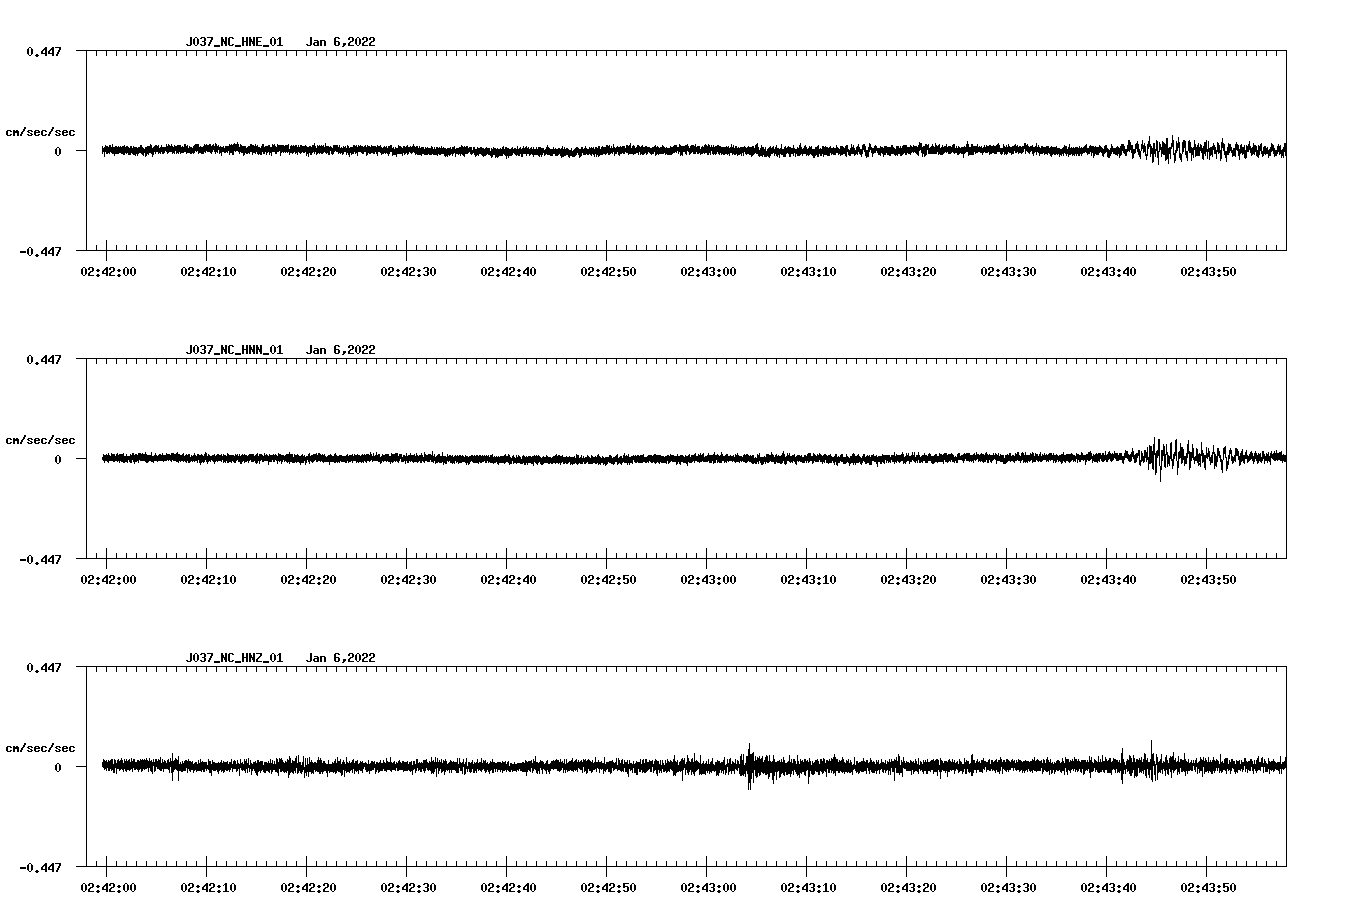Click the positive 0.447 axis value on HNZ plot
The height and width of the screenshot is (924, 1358).
click(x=43, y=667)
